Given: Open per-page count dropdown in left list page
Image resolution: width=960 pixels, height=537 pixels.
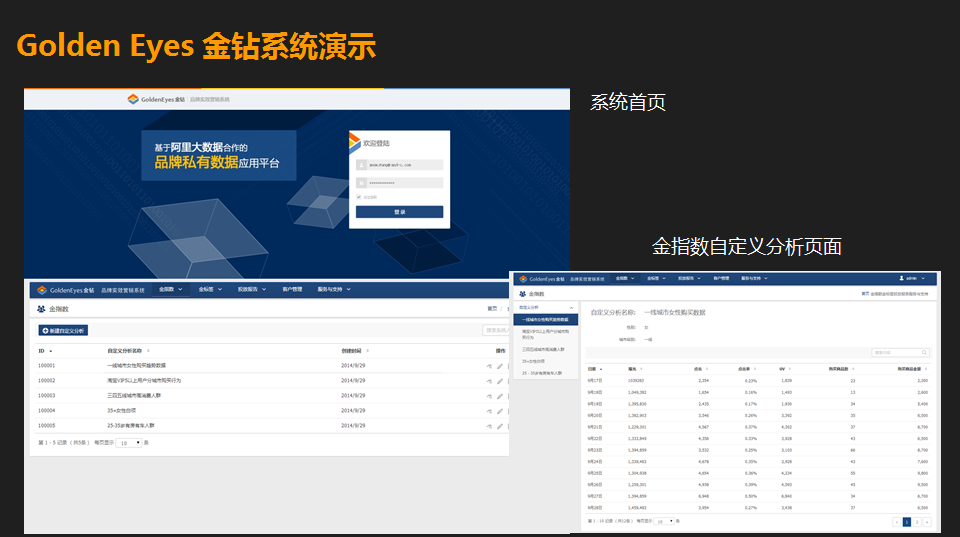Looking at the screenshot, I should tap(129, 443).
